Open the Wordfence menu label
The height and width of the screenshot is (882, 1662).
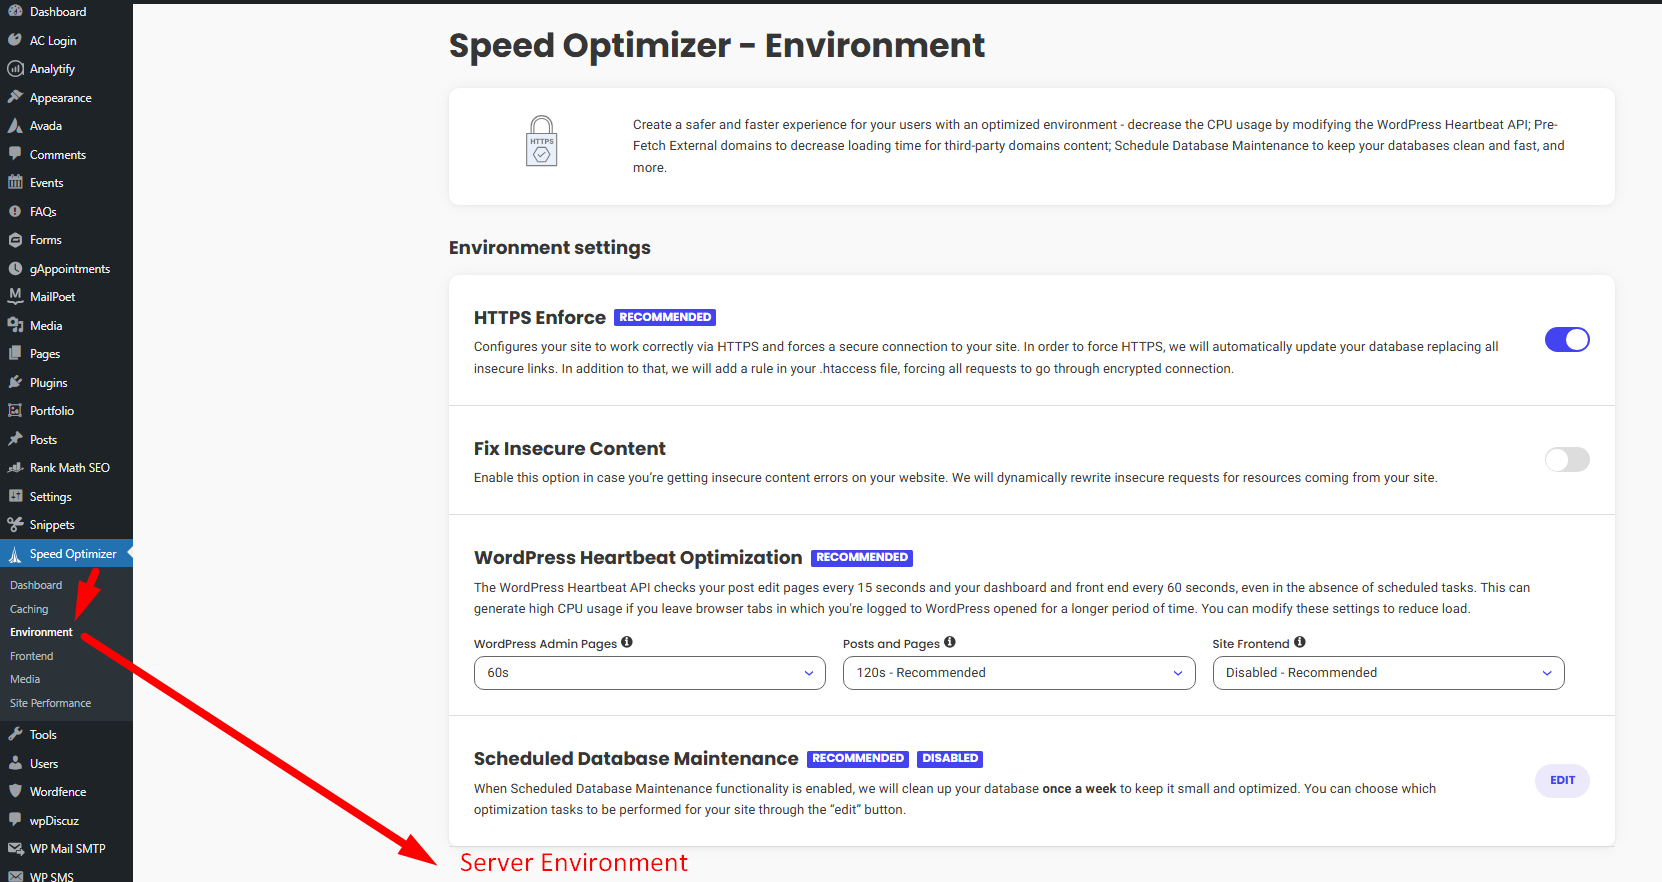(x=58, y=792)
